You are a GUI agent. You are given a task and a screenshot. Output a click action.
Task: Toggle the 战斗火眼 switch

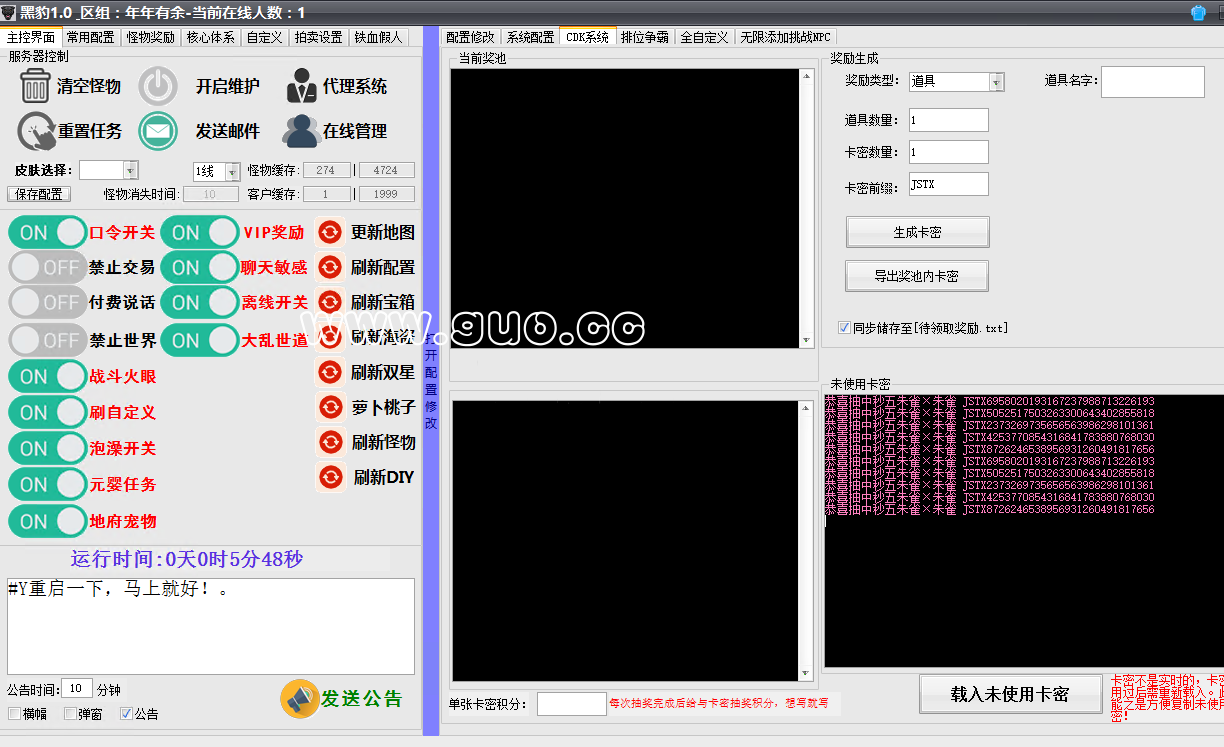coord(48,376)
